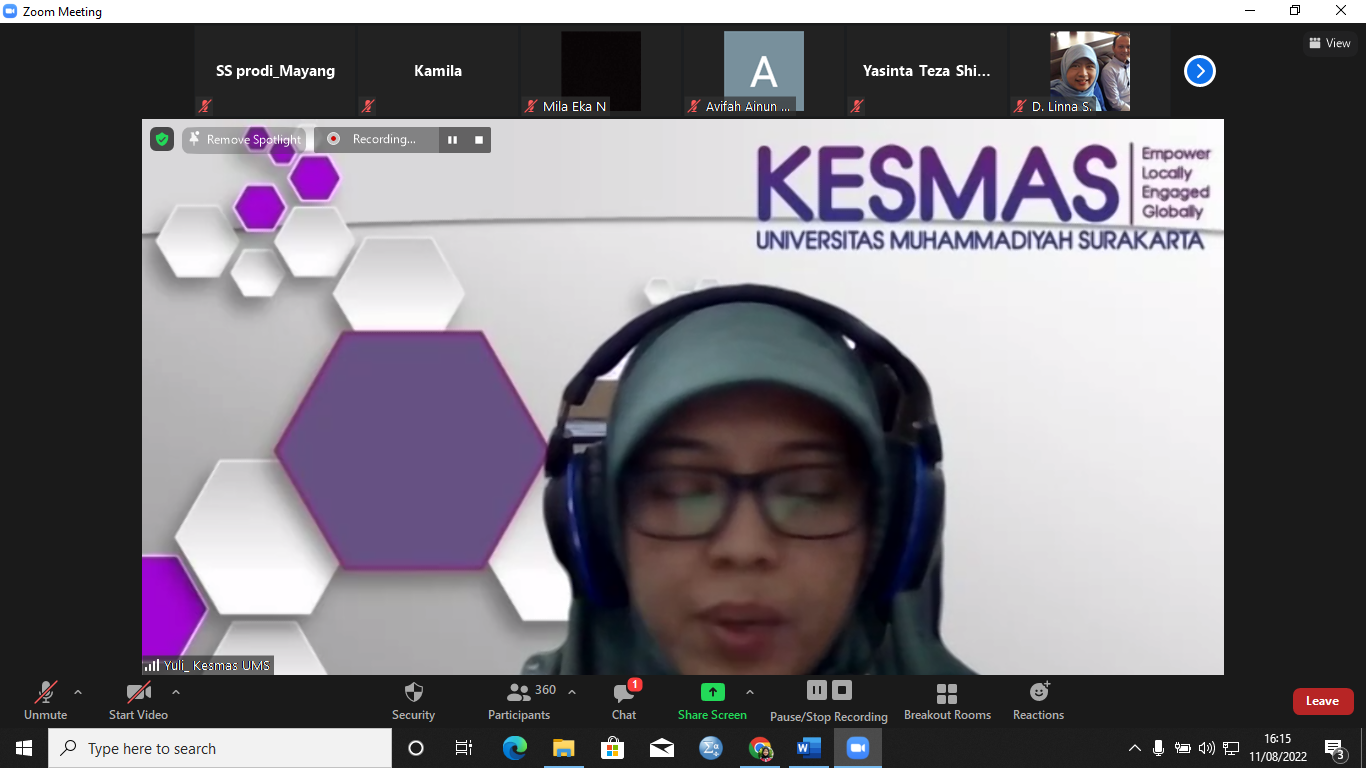Select Mila Eka N participant tile
The width and height of the screenshot is (1366, 768).
tap(601, 71)
